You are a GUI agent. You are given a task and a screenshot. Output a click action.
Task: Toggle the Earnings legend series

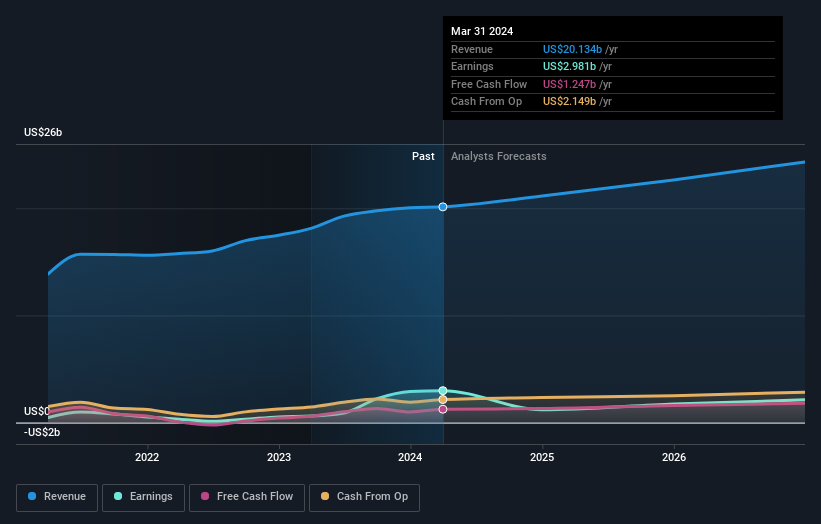pos(143,497)
